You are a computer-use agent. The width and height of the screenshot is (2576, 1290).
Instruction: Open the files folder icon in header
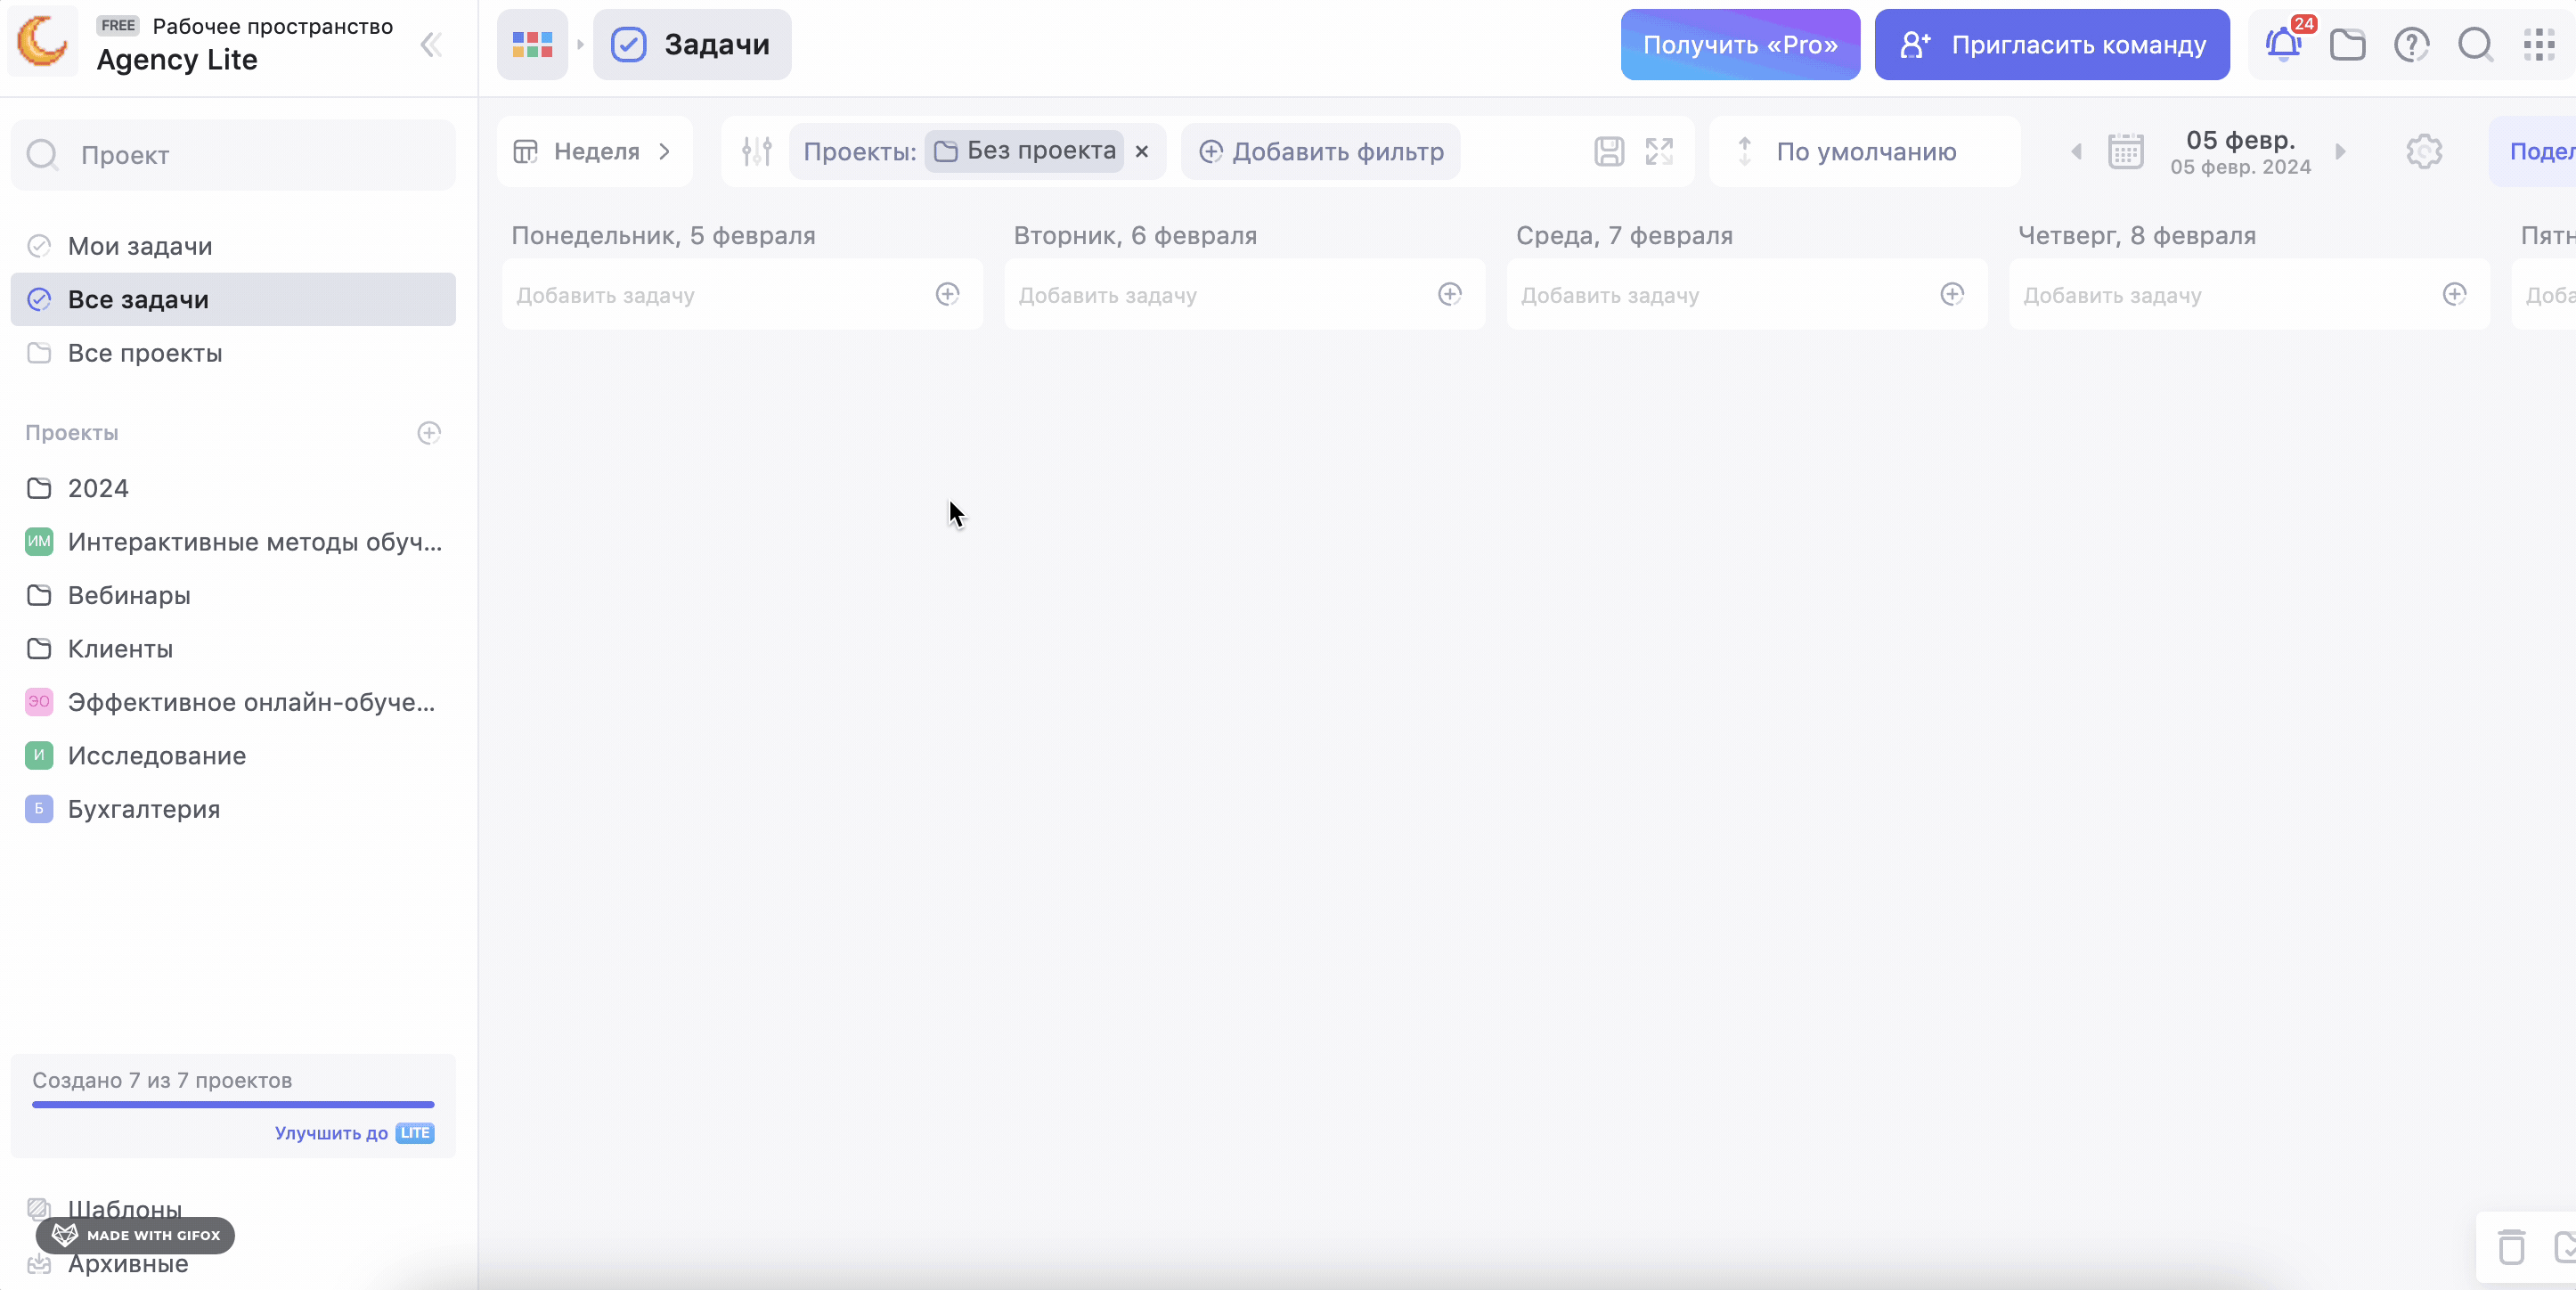click(x=2347, y=45)
